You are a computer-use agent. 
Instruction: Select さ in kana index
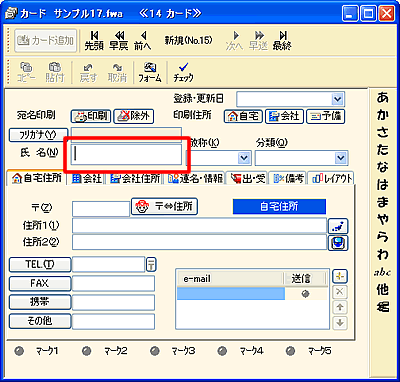coord(383,133)
